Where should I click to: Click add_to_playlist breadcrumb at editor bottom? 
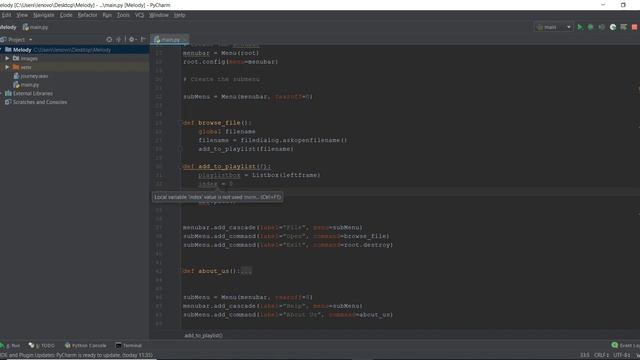pyautogui.click(x=203, y=336)
